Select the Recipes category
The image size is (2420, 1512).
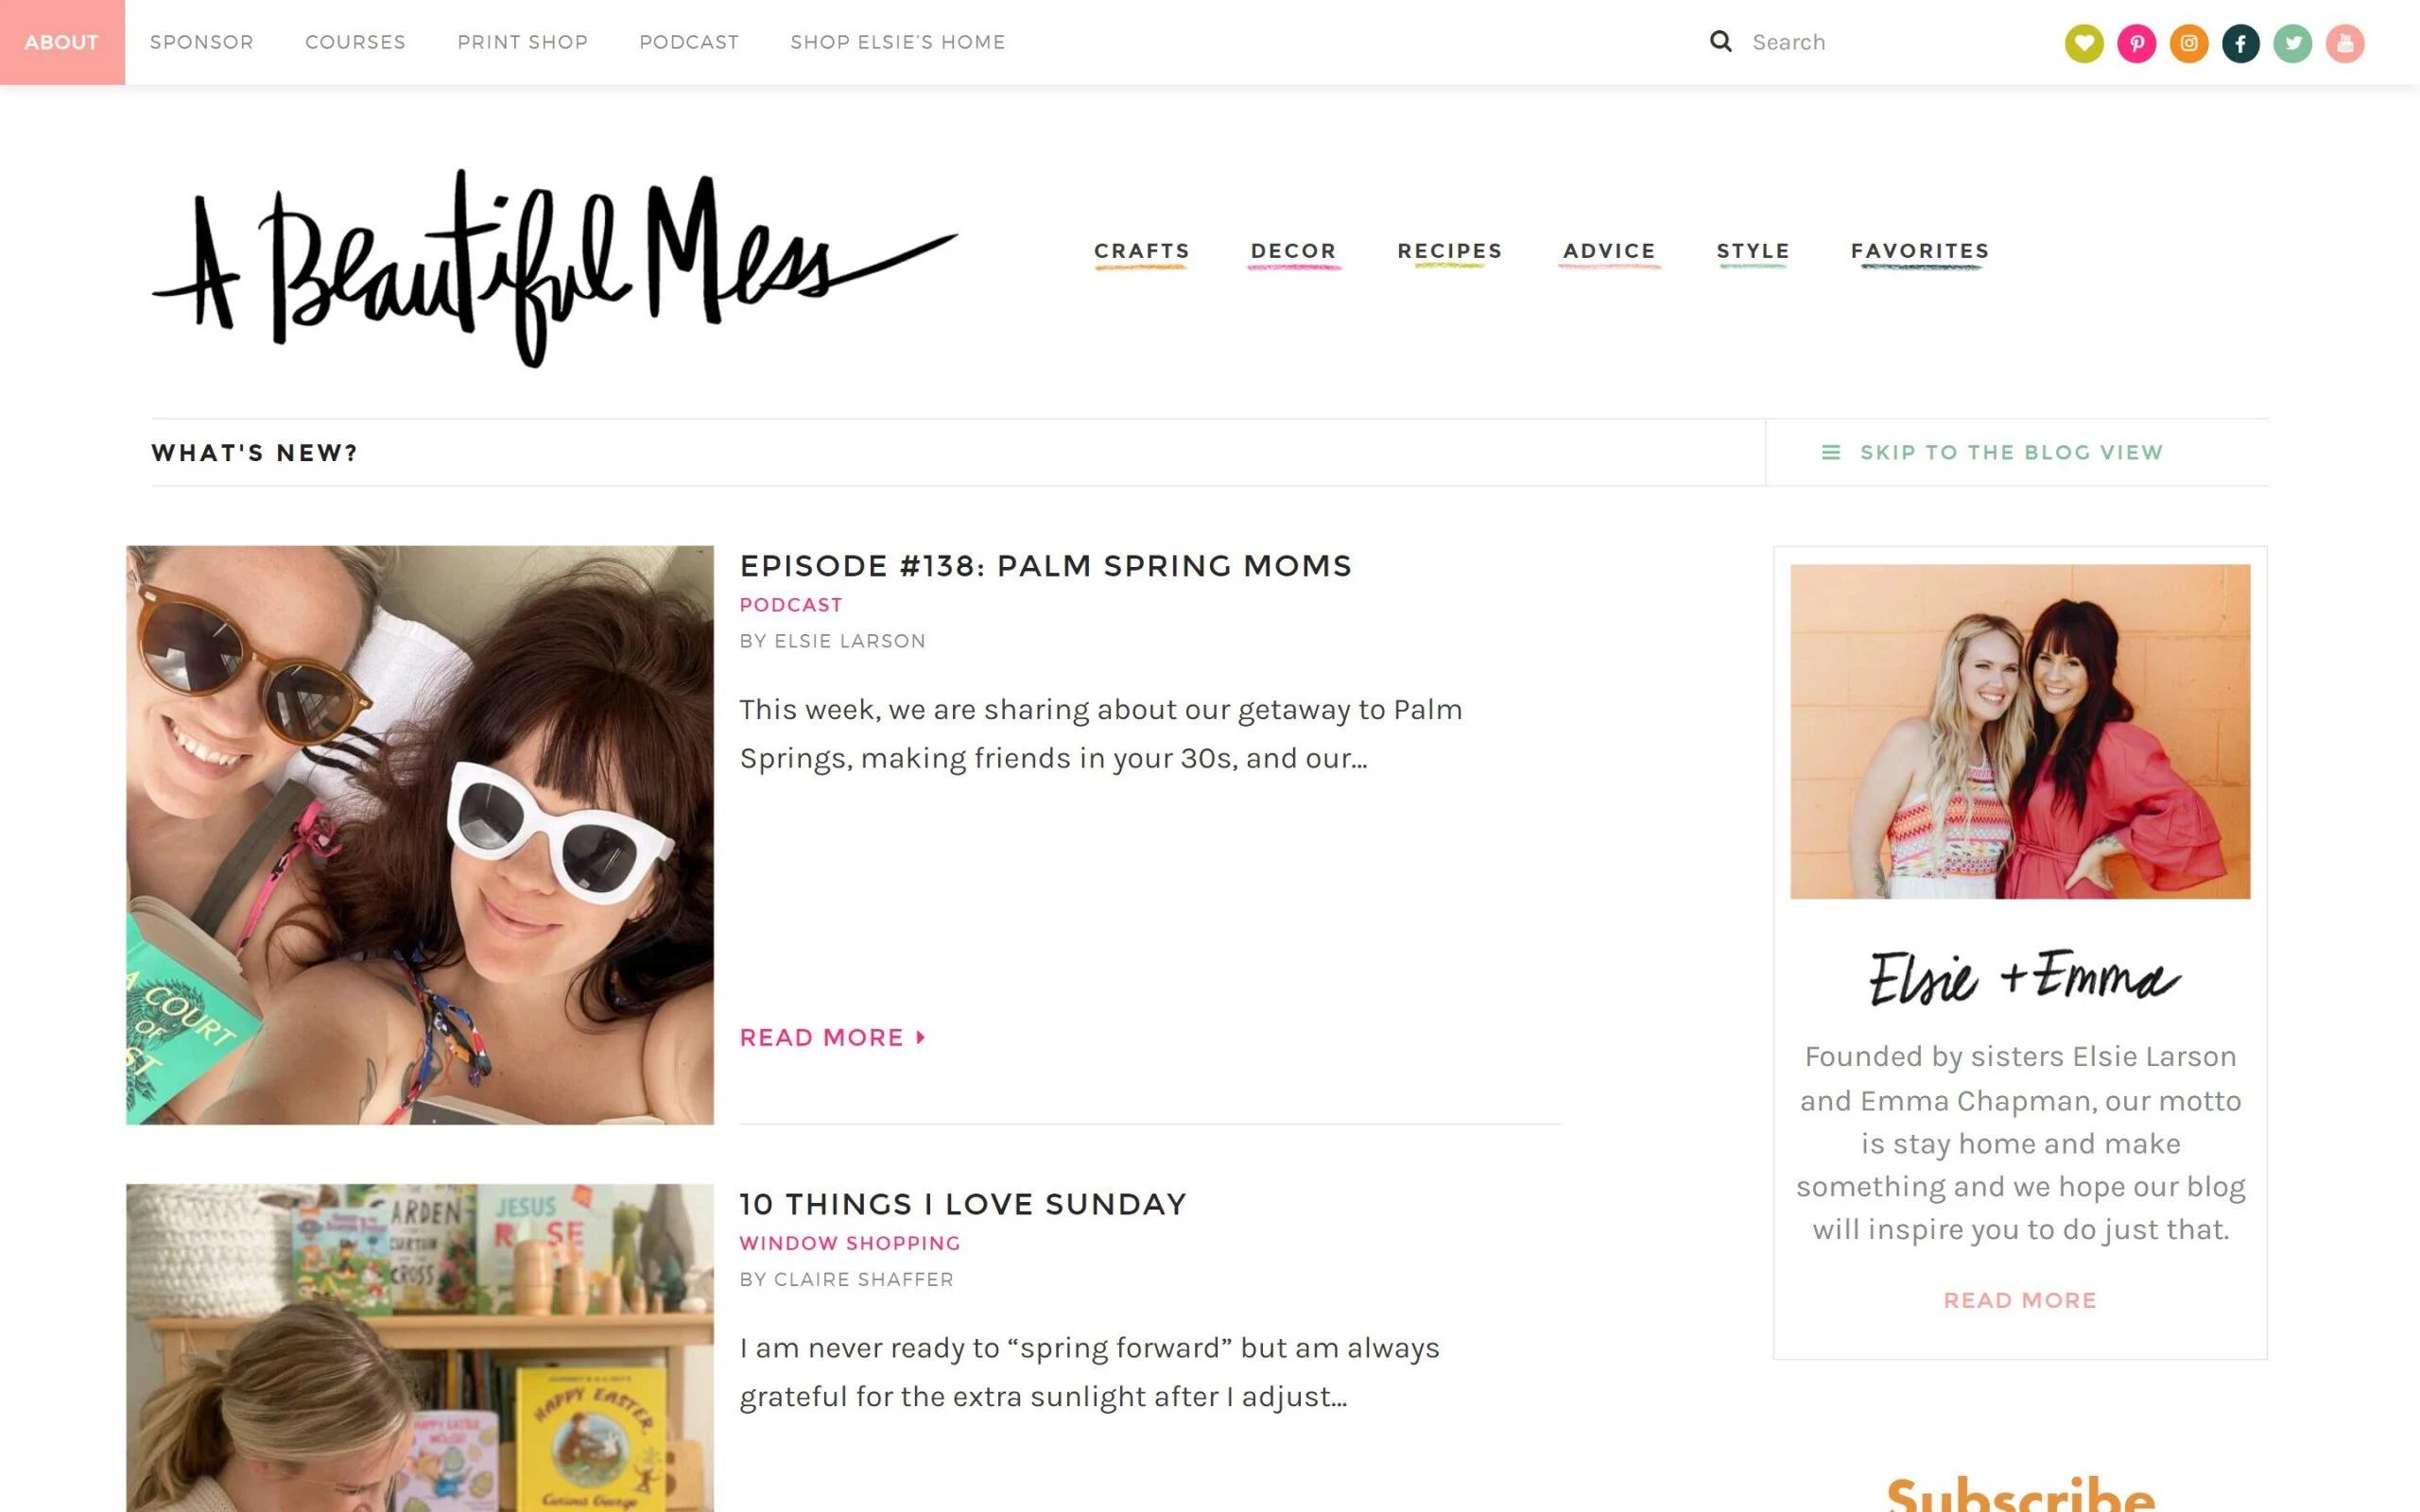point(1449,252)
